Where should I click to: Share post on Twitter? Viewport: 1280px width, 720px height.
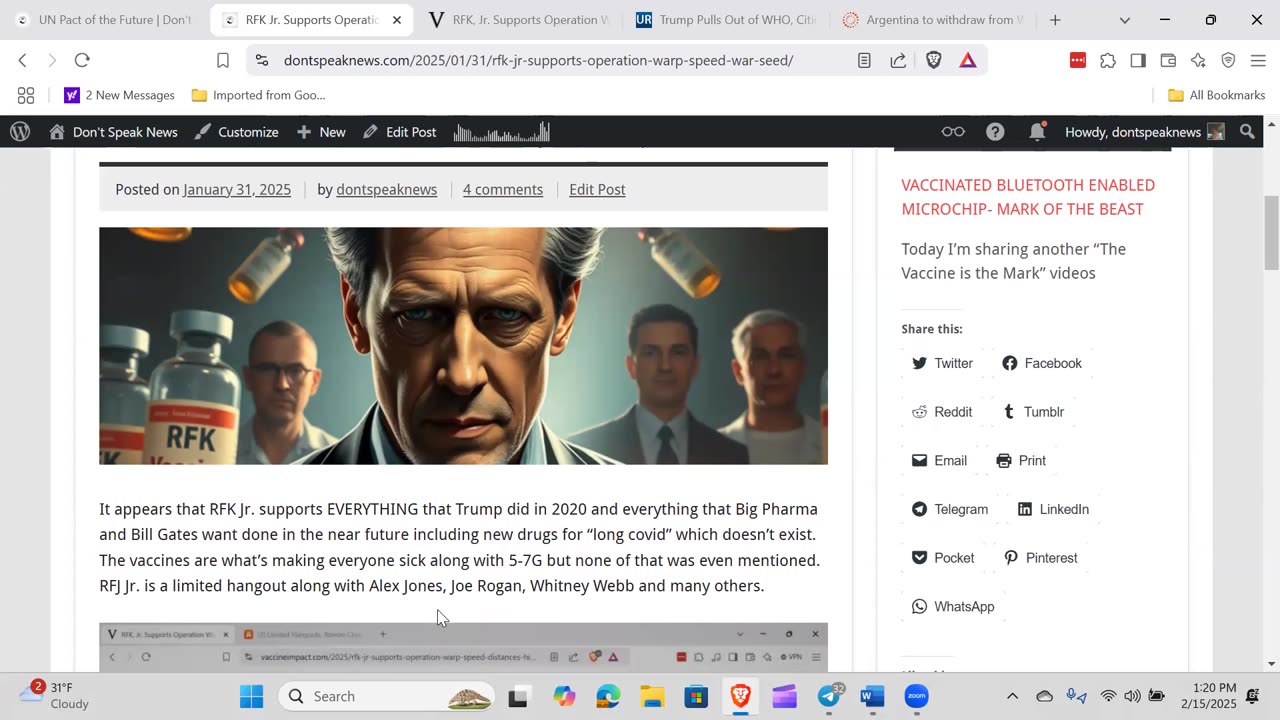(942, 363)
